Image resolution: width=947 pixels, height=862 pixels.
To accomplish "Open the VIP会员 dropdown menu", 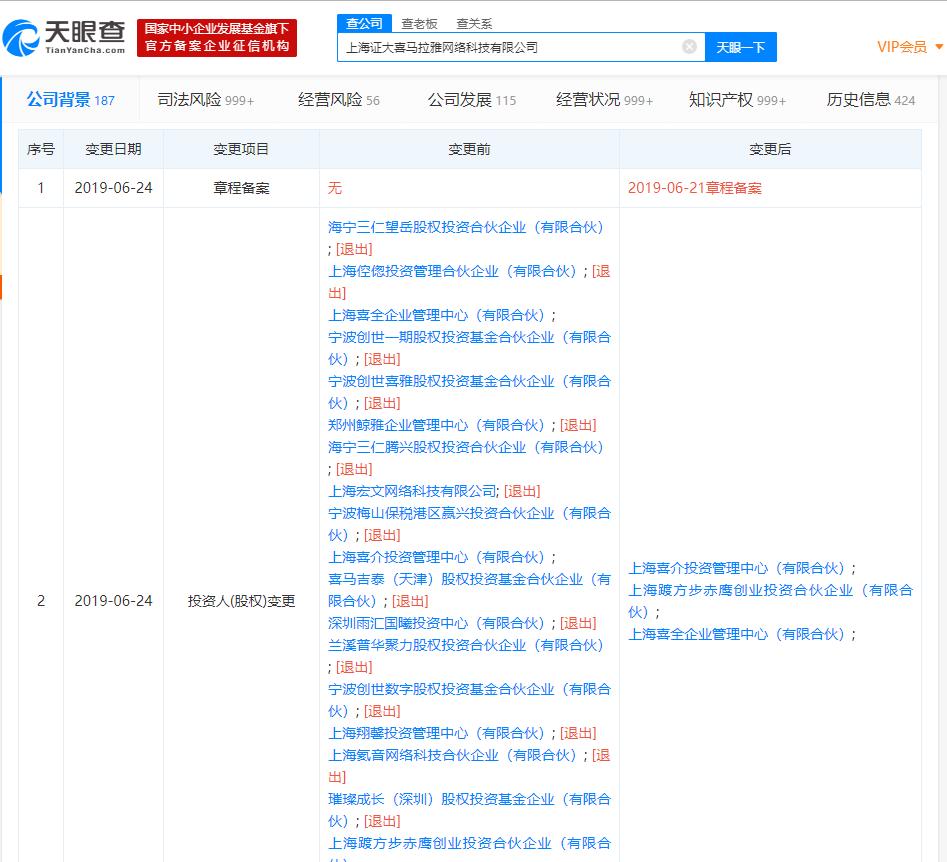I will 908,47.
